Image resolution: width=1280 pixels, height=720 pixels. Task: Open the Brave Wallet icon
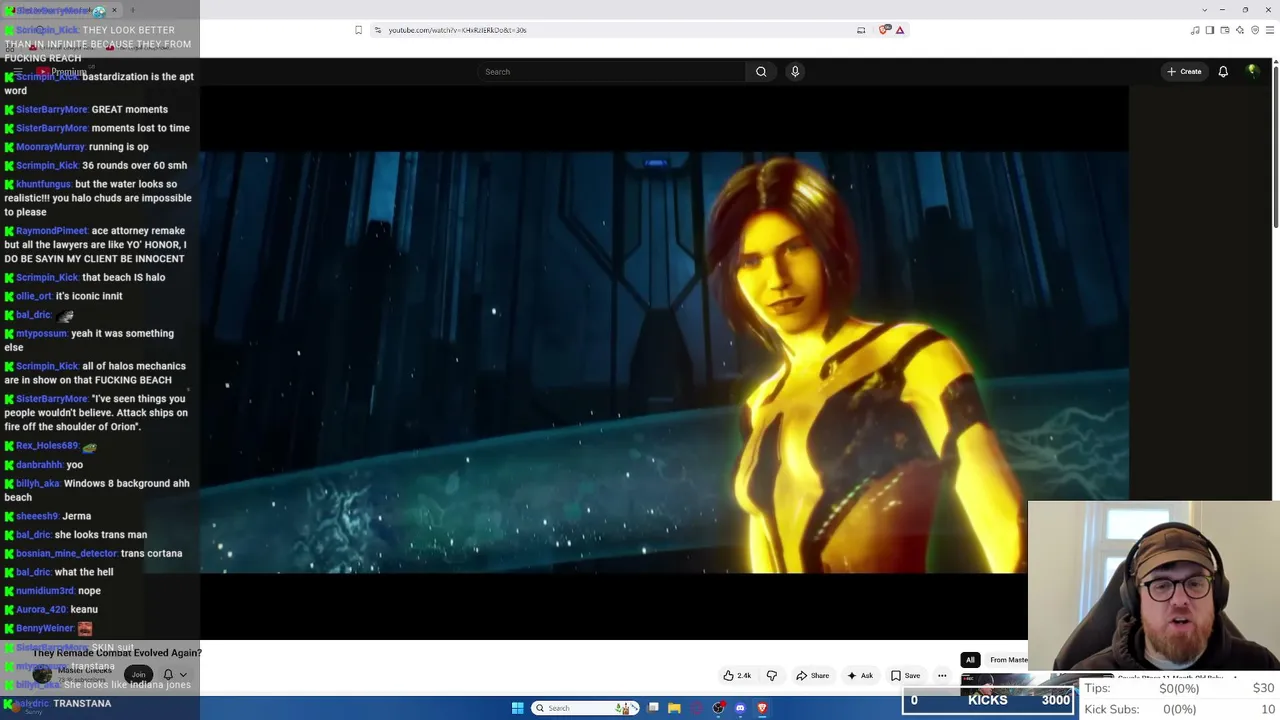point(1225,30)
